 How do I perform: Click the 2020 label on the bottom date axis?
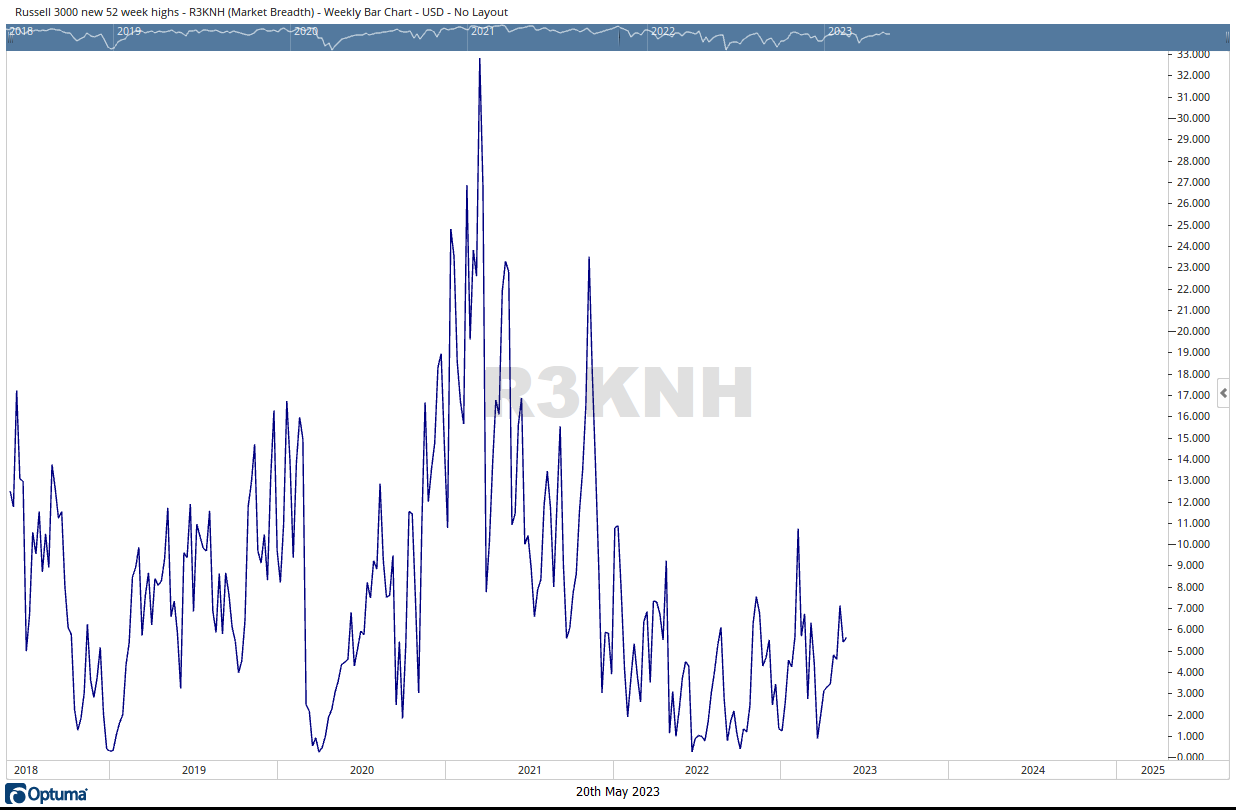pyautogui.click(x=361, y=769)
